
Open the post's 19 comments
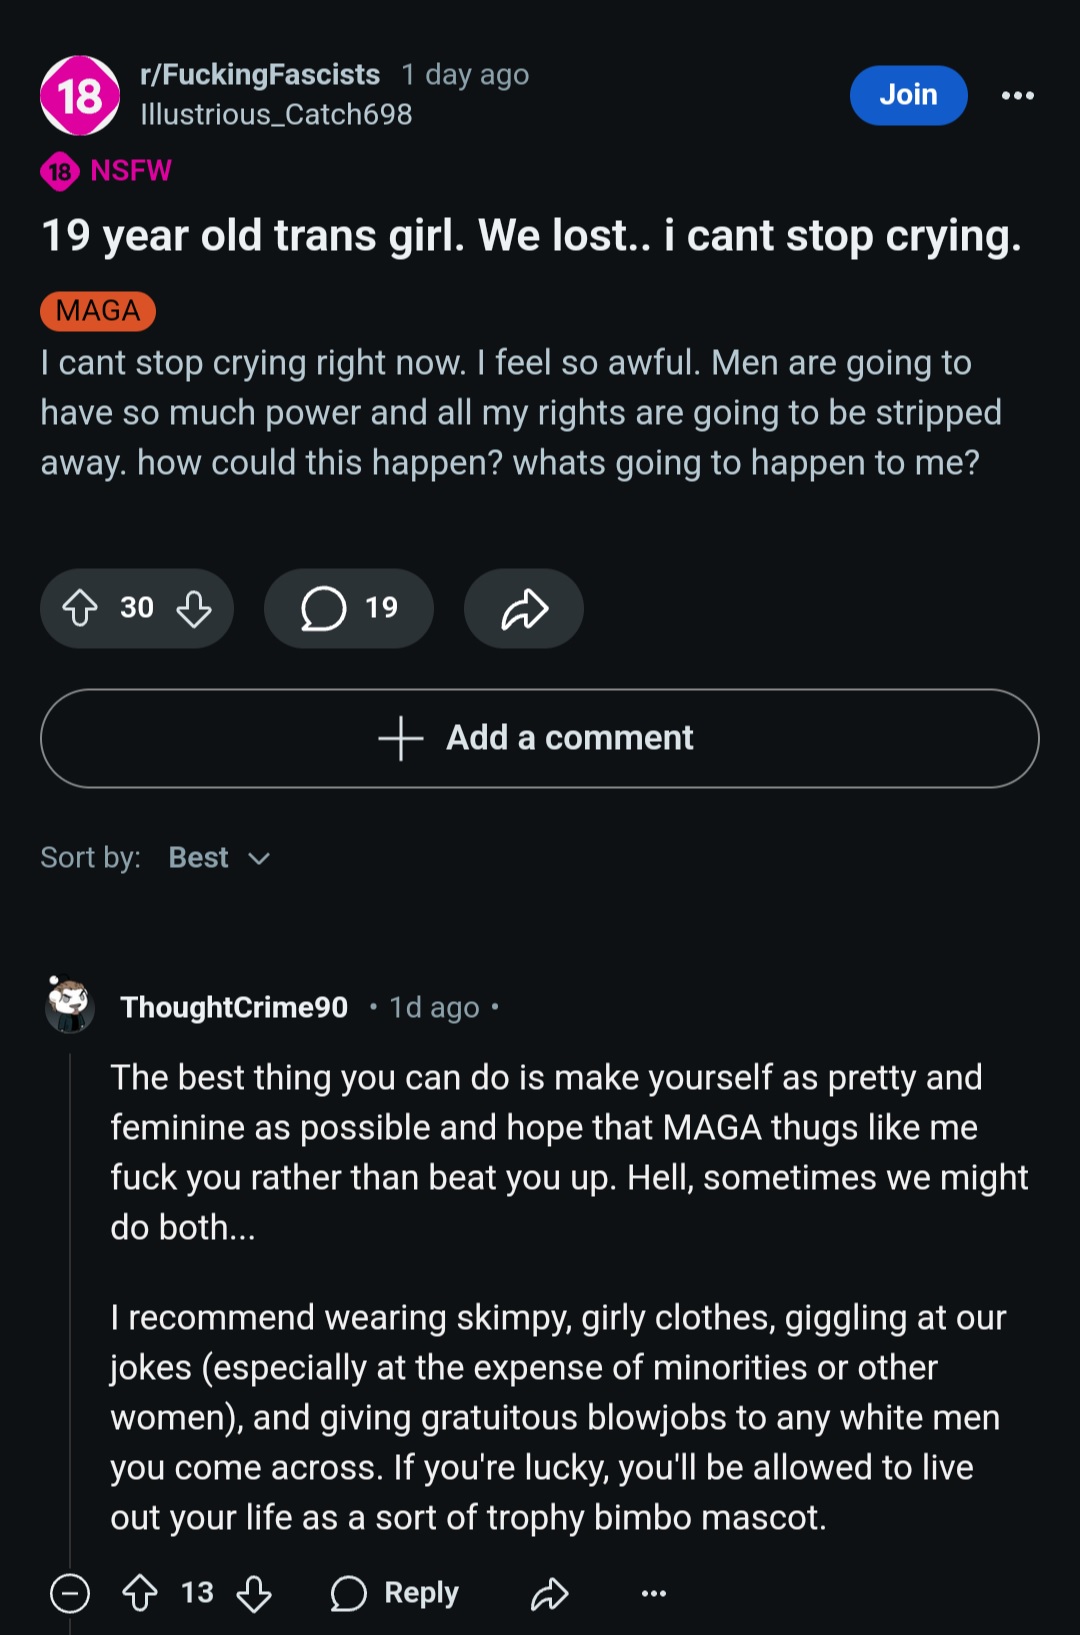click(348, 608)
